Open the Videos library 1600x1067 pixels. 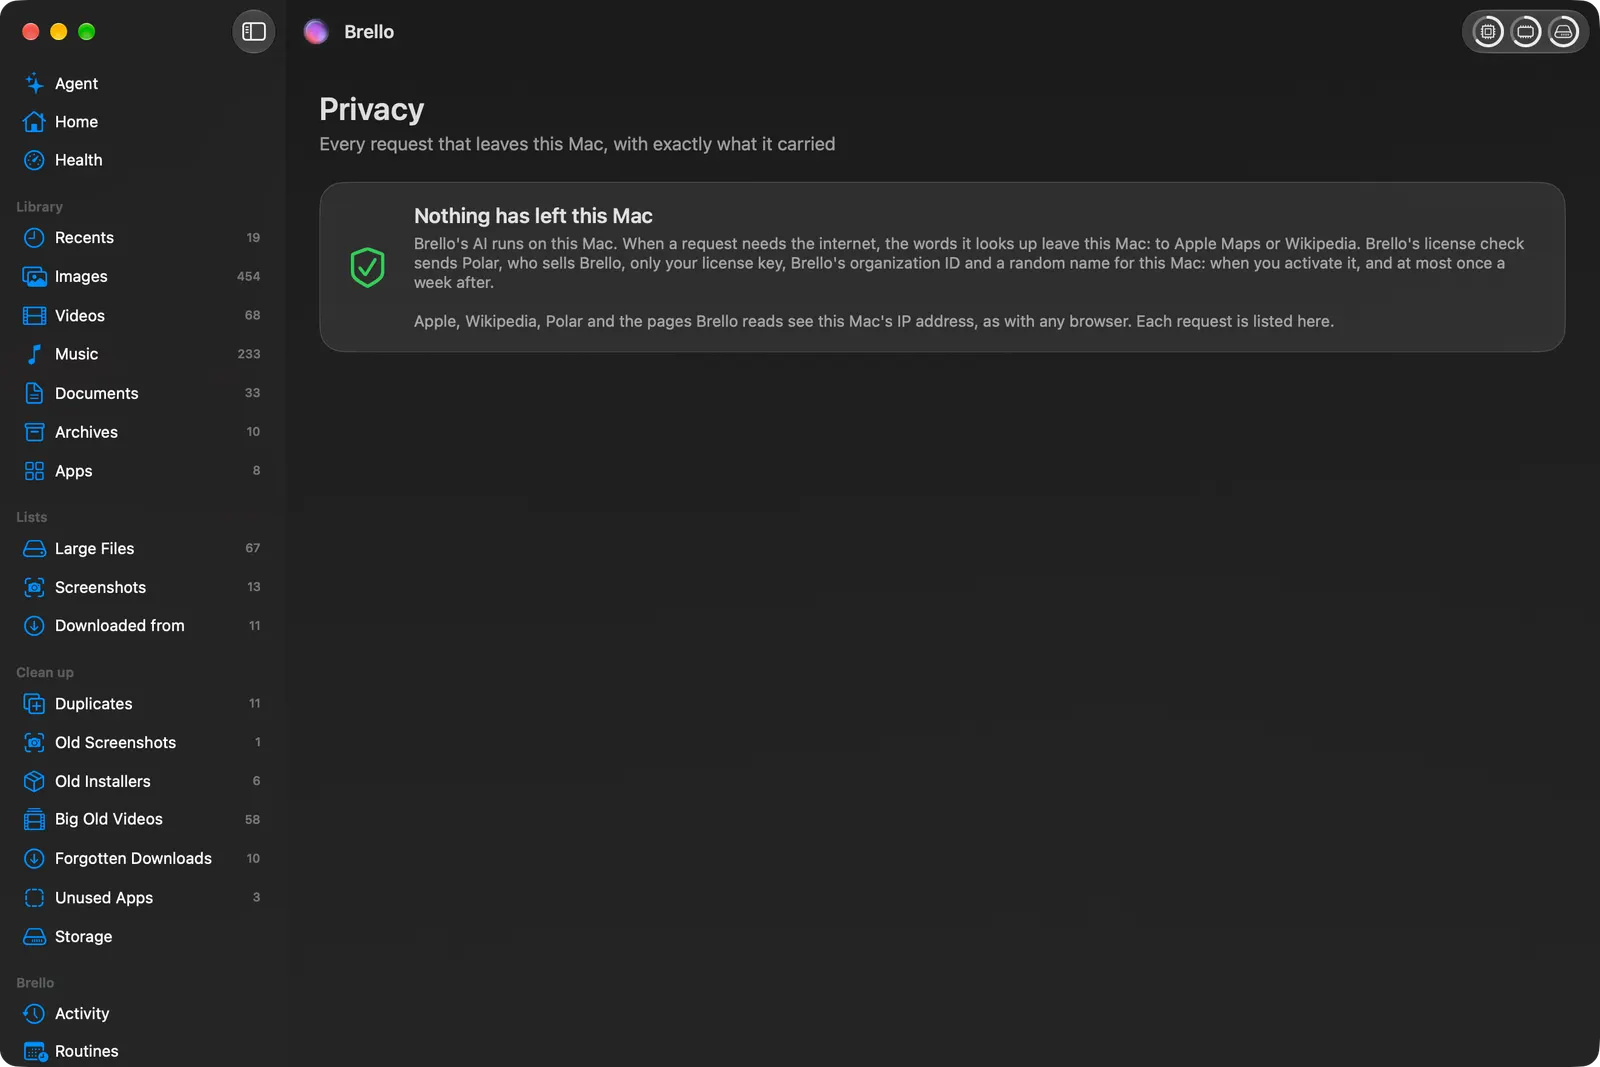pyautogui.click(x=142, y=316)
